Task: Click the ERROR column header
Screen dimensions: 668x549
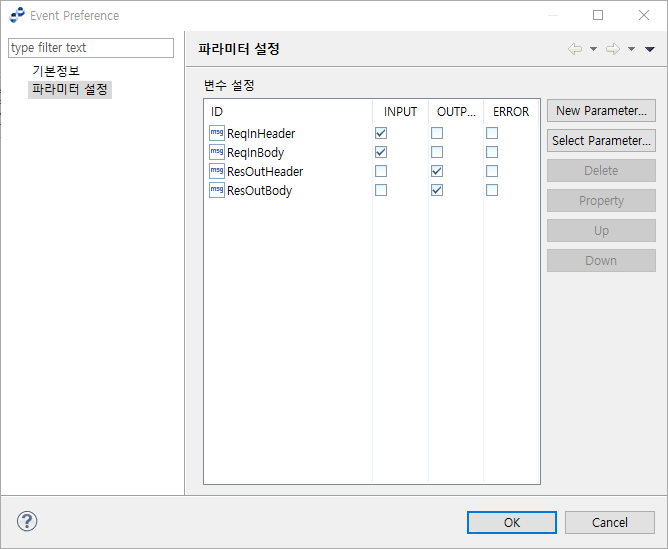Action: (511, 112)
